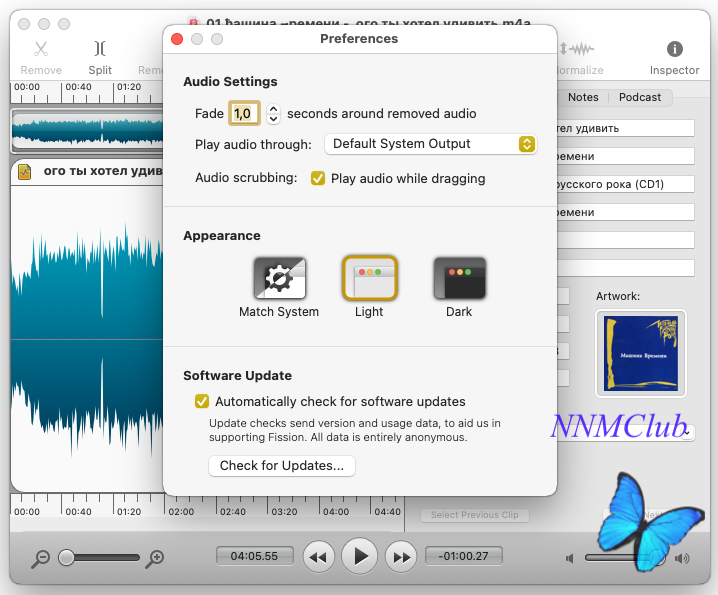Viewport: 718px width, 595px height.
Task: Click the Check for Updates button
Action: coord(282,466)
